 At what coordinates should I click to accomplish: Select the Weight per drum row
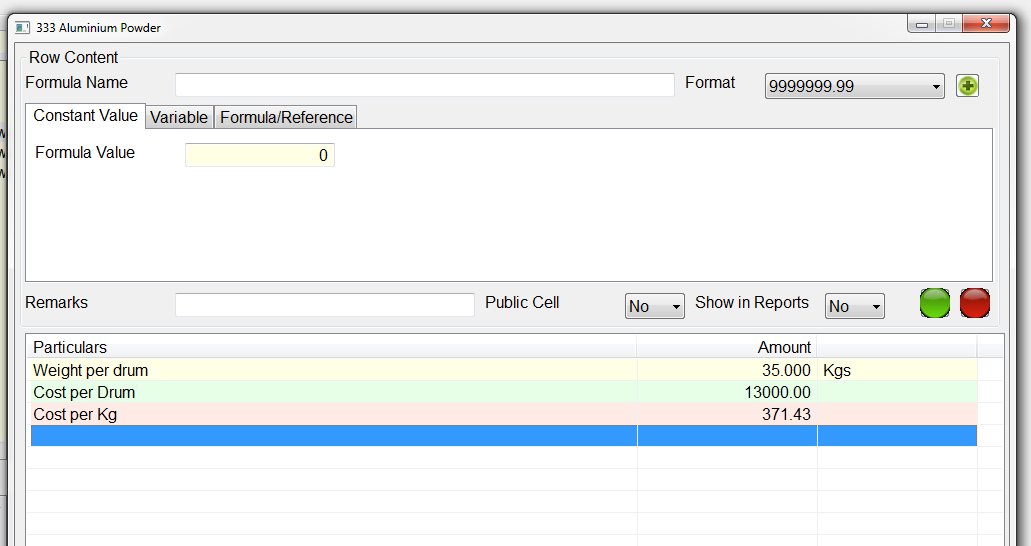333,370
